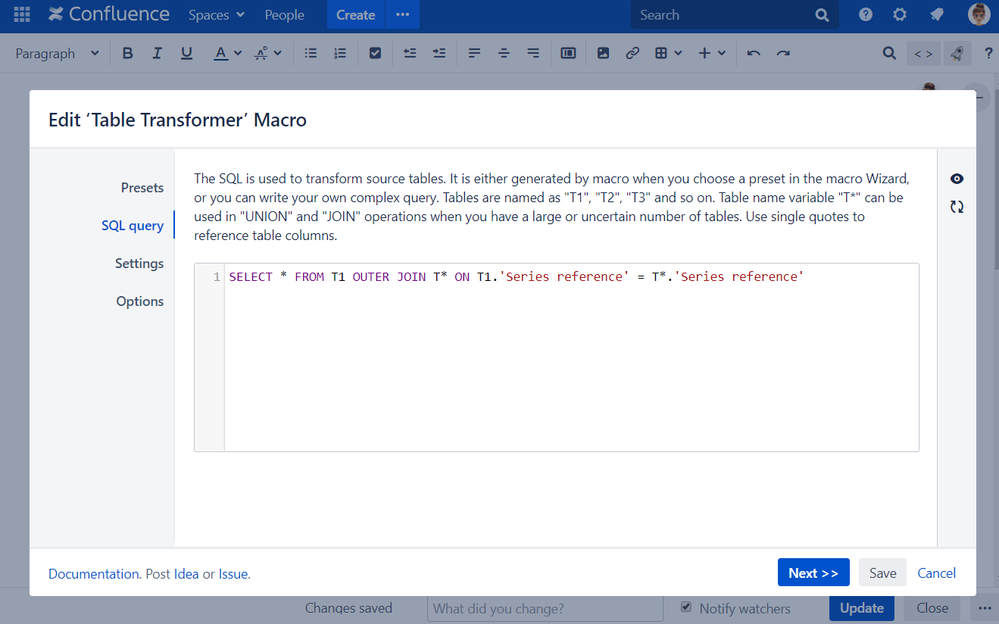
Task: Cancel the macro dialog
Action: pyautogui.click(x=936, y=572)
